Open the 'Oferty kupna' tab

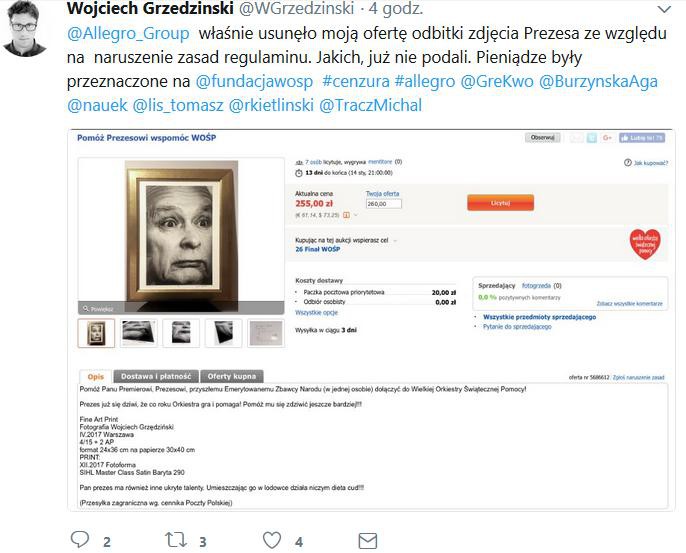(232, 376)
